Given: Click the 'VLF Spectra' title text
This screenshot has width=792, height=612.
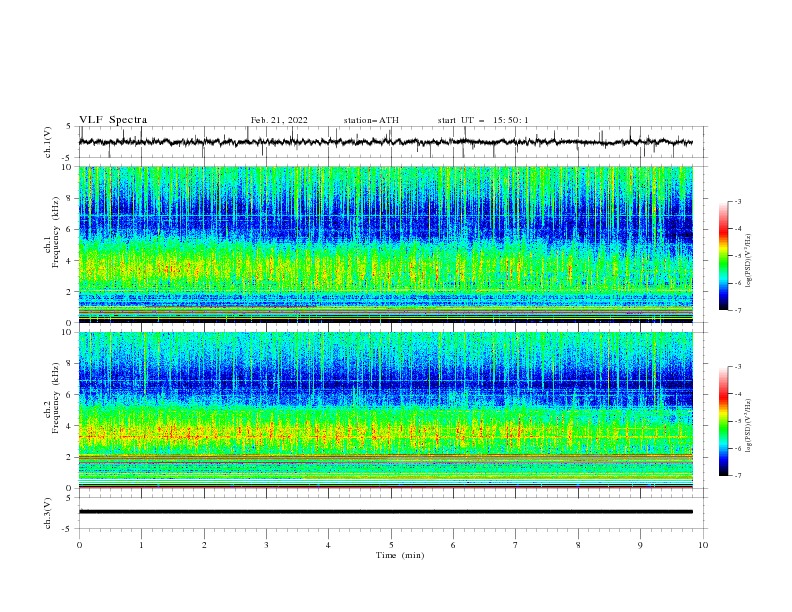Looking at the screenshot, I should click(x=113, y=120).
